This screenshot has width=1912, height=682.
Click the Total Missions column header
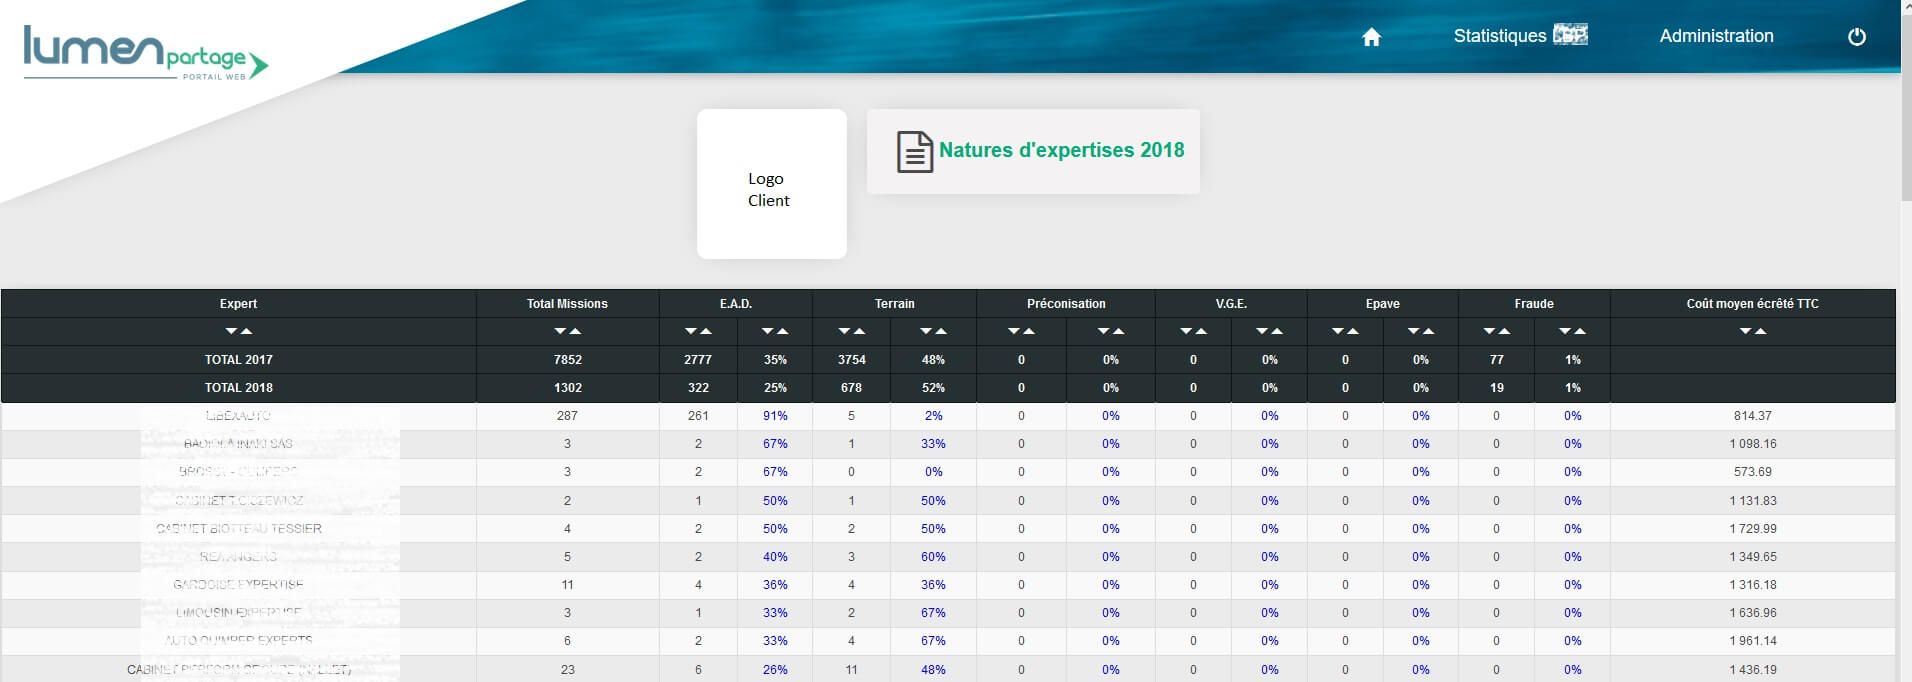[x=567, y=304]
